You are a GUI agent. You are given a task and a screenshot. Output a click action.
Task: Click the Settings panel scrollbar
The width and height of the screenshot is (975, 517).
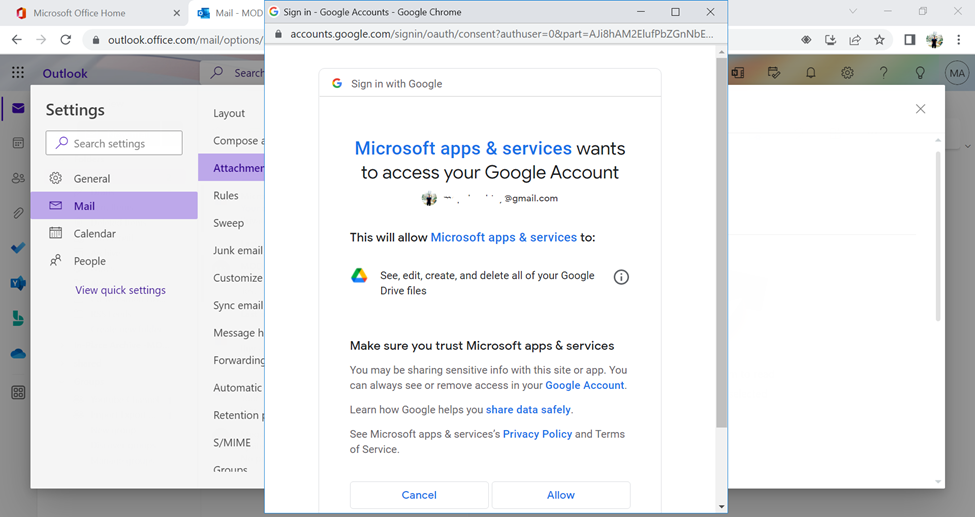point(938,236)
